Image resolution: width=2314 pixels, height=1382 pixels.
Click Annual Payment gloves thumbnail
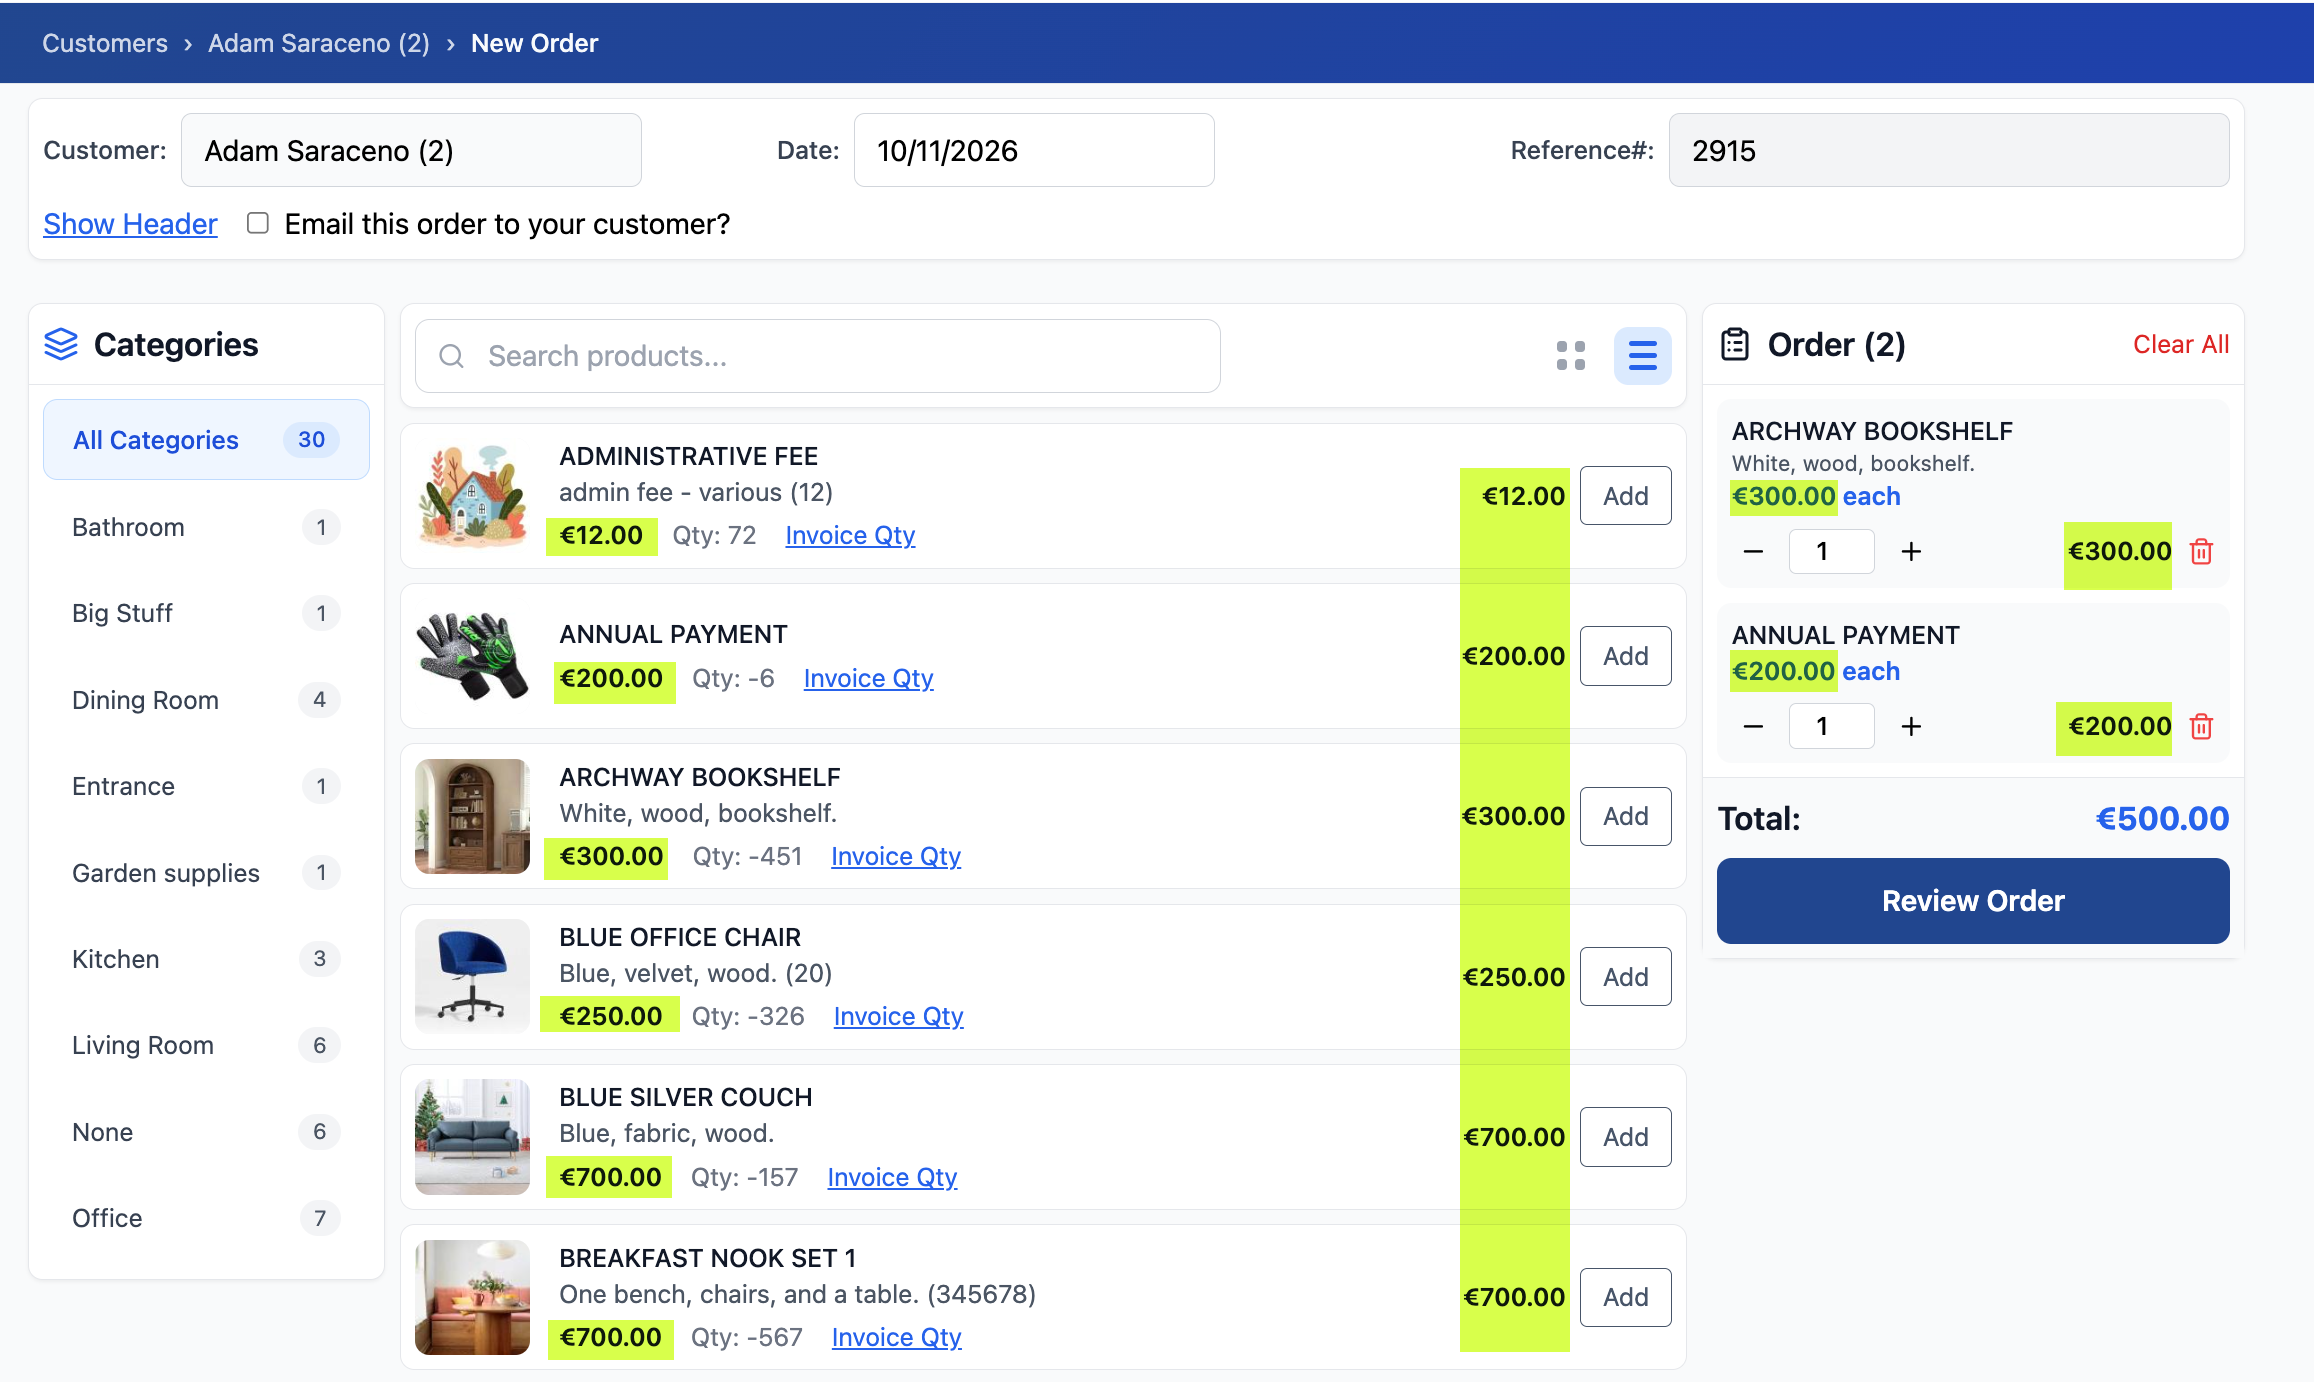tap(472, 656)
